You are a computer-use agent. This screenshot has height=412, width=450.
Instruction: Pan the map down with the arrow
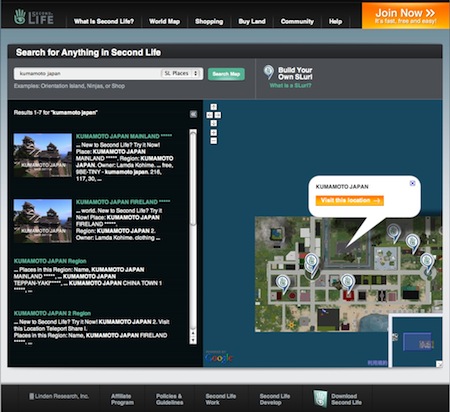(x=214, y=123)
